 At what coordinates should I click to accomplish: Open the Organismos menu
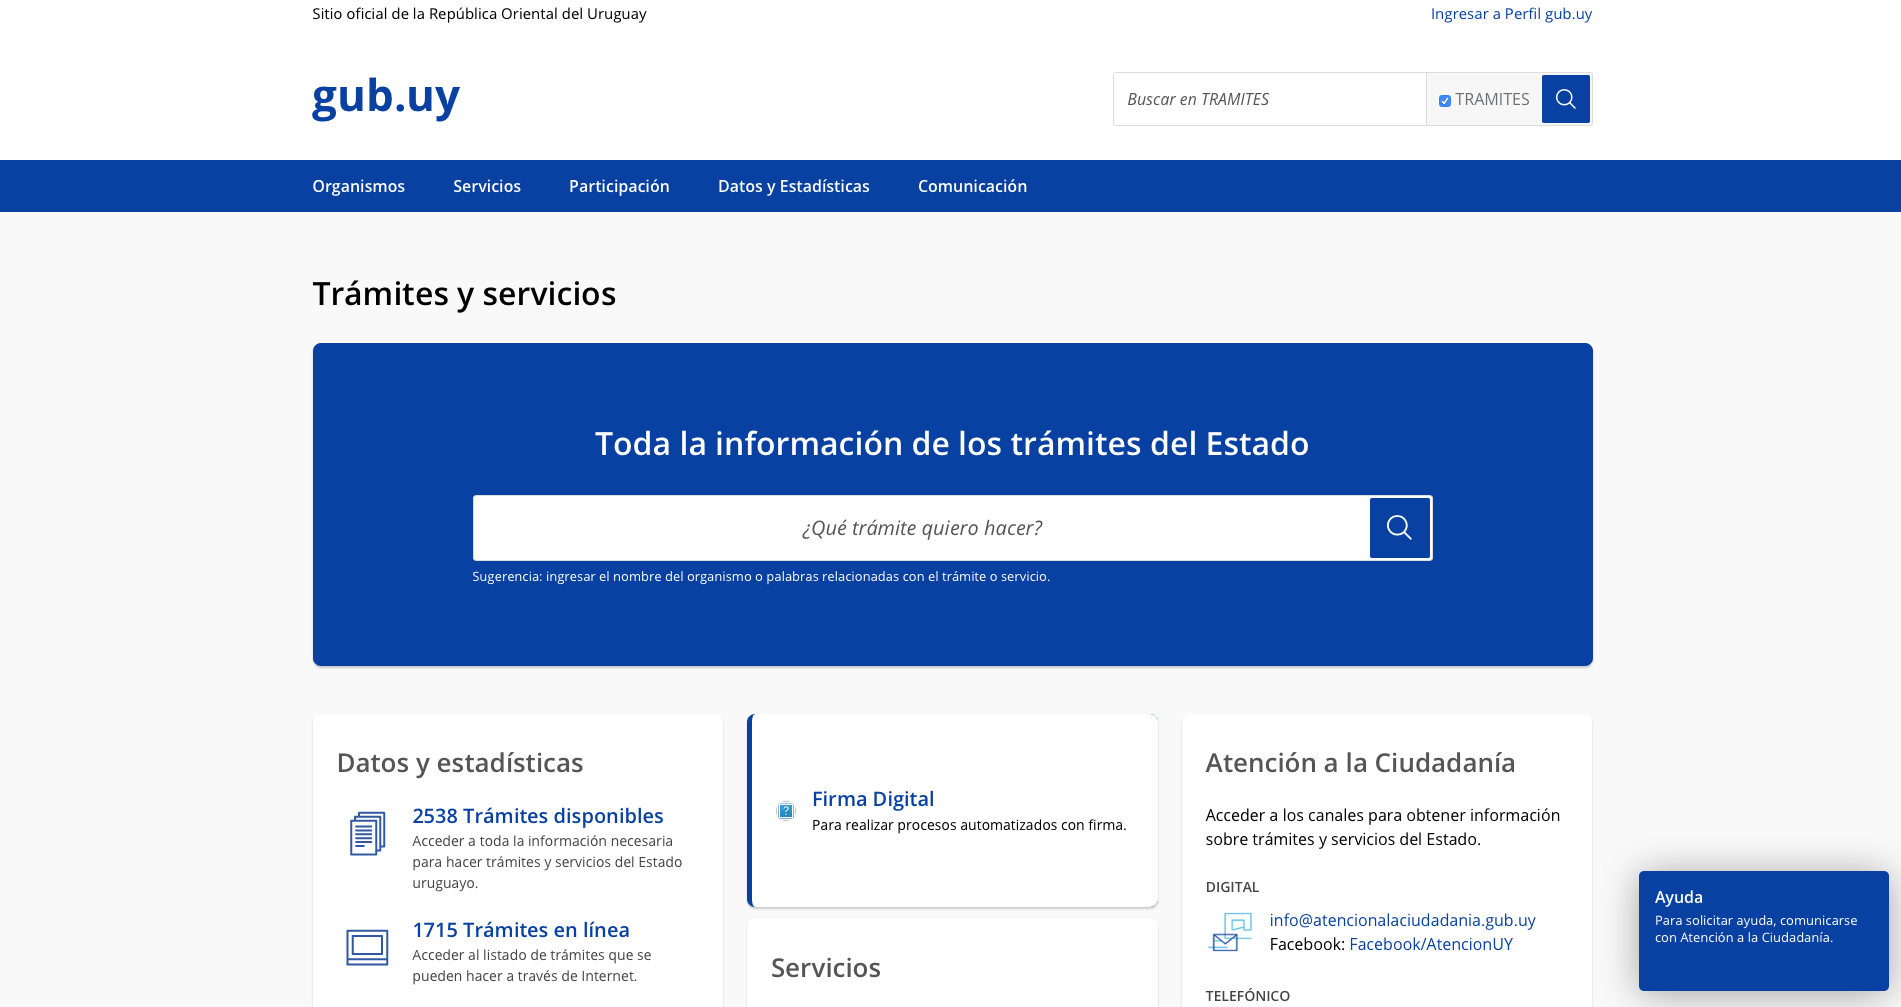coord(358,186)
